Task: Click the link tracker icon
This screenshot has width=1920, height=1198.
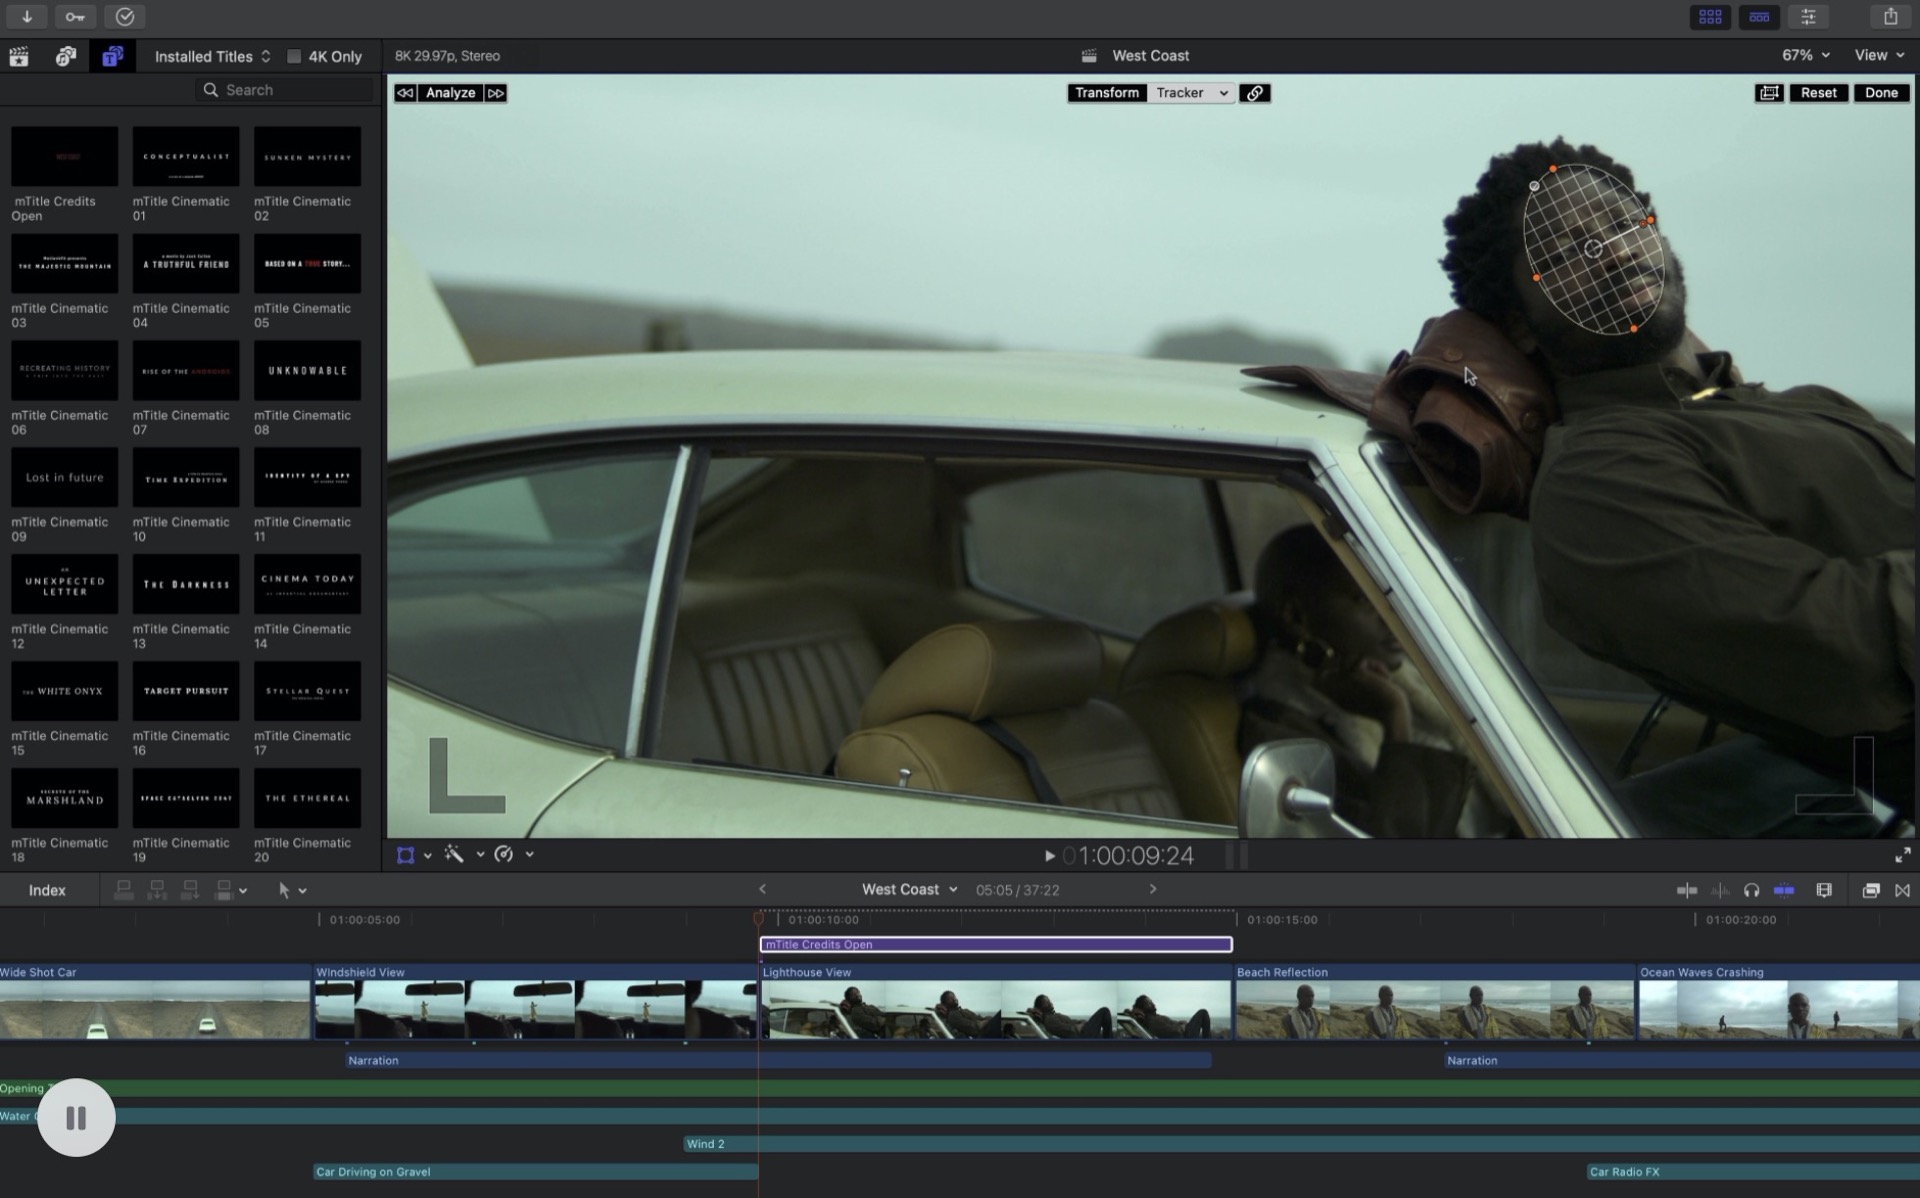Action: (x=1254, y=93)
